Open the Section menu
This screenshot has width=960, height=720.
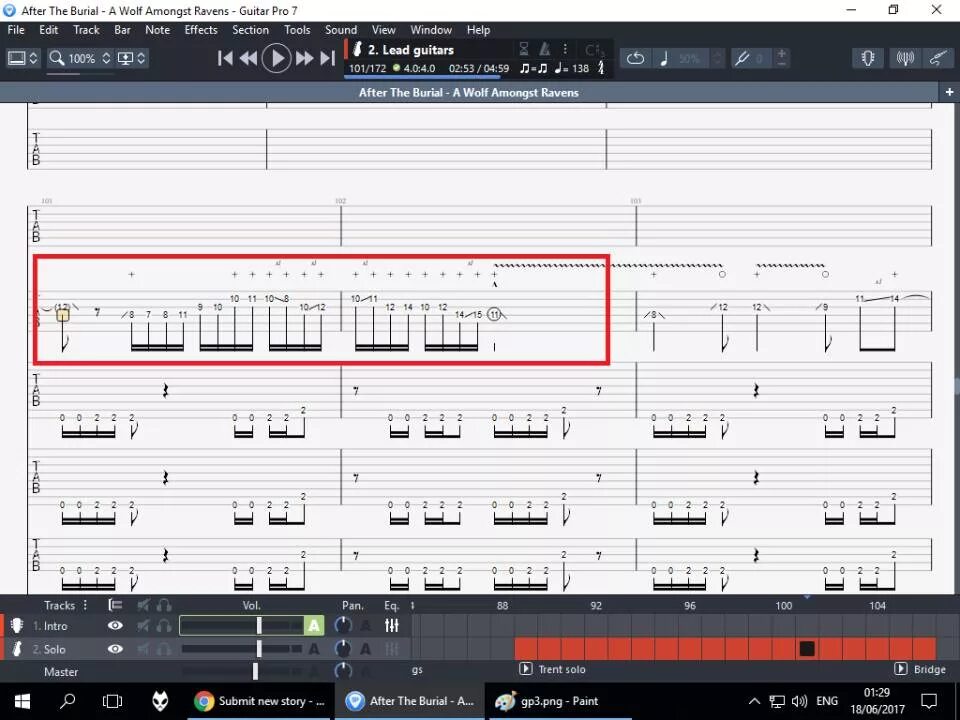point(250,29)
